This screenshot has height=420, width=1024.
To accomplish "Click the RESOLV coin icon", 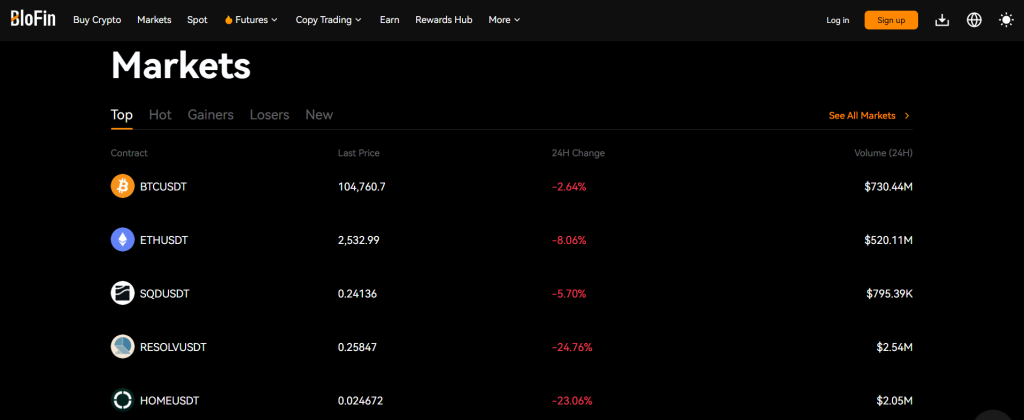I will coord(122,347).
